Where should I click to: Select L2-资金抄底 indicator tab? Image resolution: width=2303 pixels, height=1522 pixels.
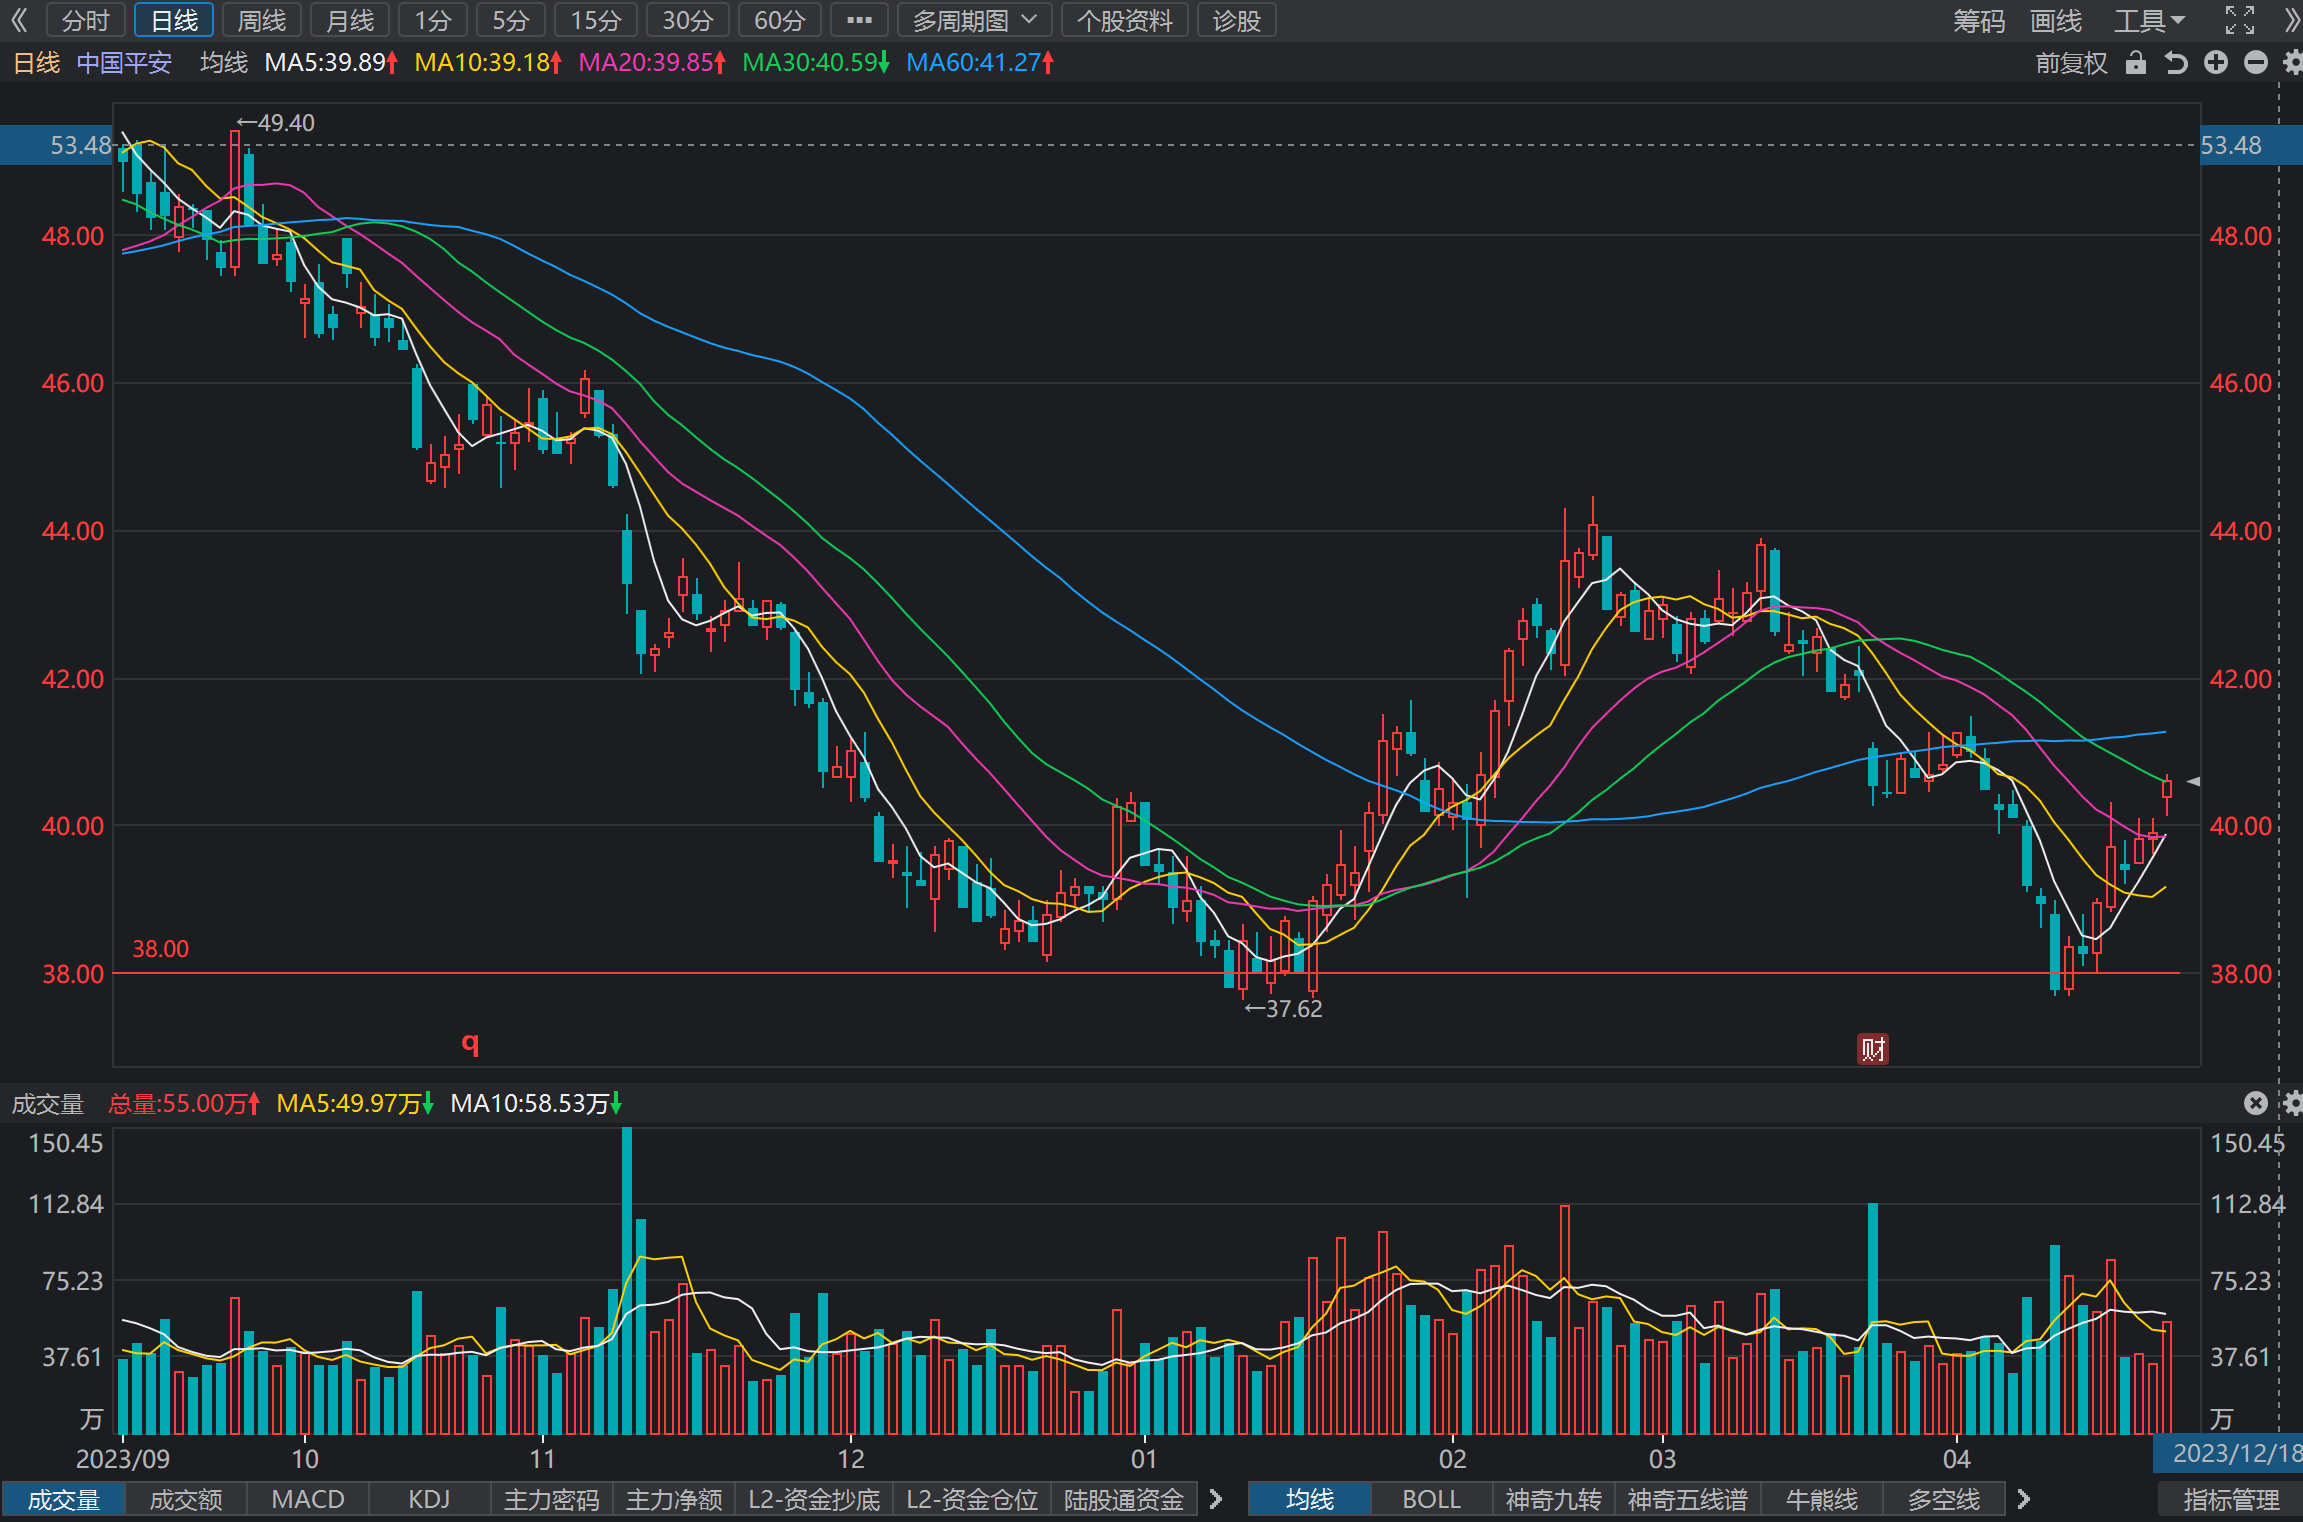click(x=814, y=1499)
